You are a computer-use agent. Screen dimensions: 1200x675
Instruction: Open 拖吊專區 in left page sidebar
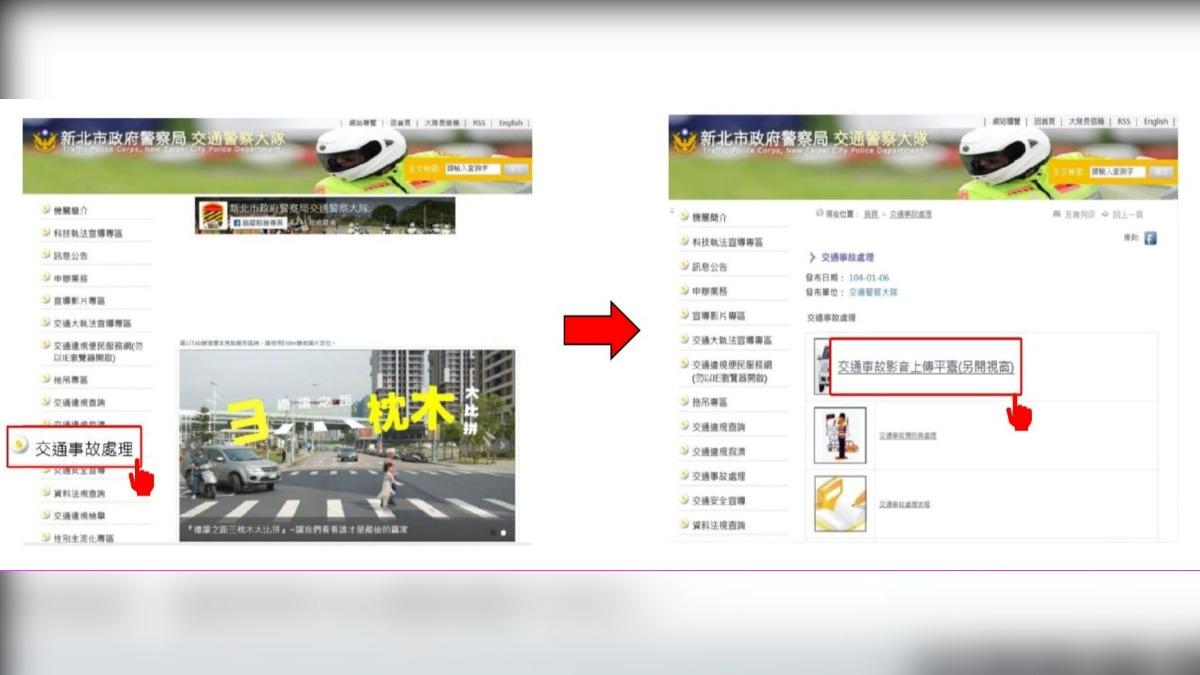click(x=71, y=380)
